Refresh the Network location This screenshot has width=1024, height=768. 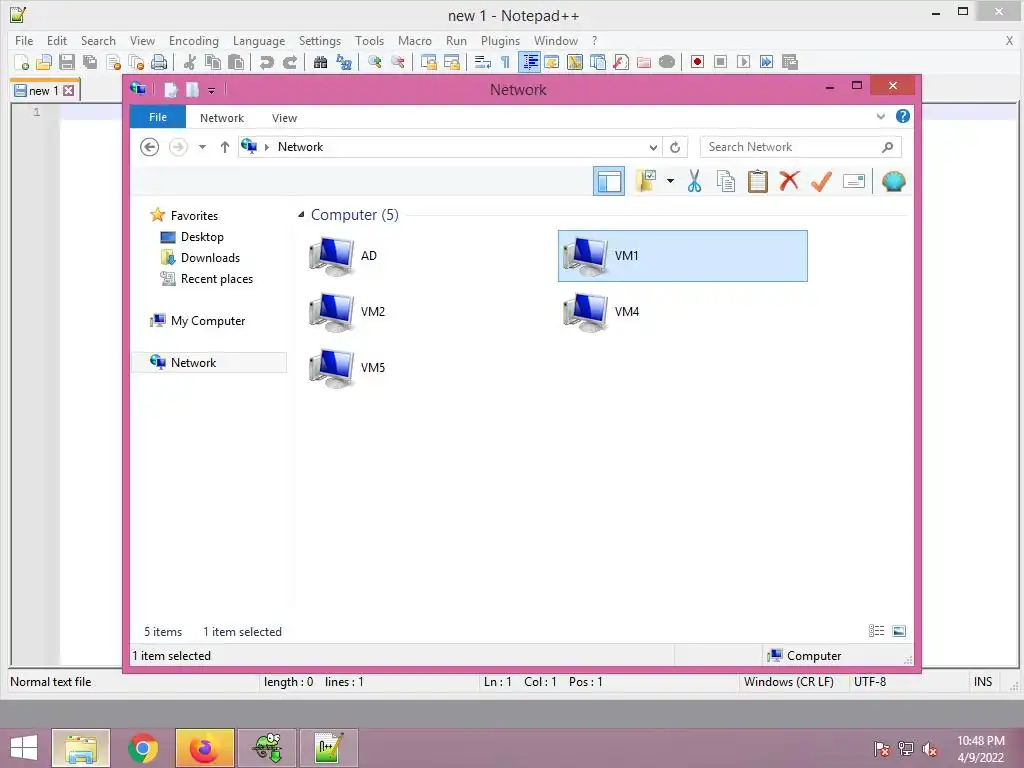pos(675,148)
